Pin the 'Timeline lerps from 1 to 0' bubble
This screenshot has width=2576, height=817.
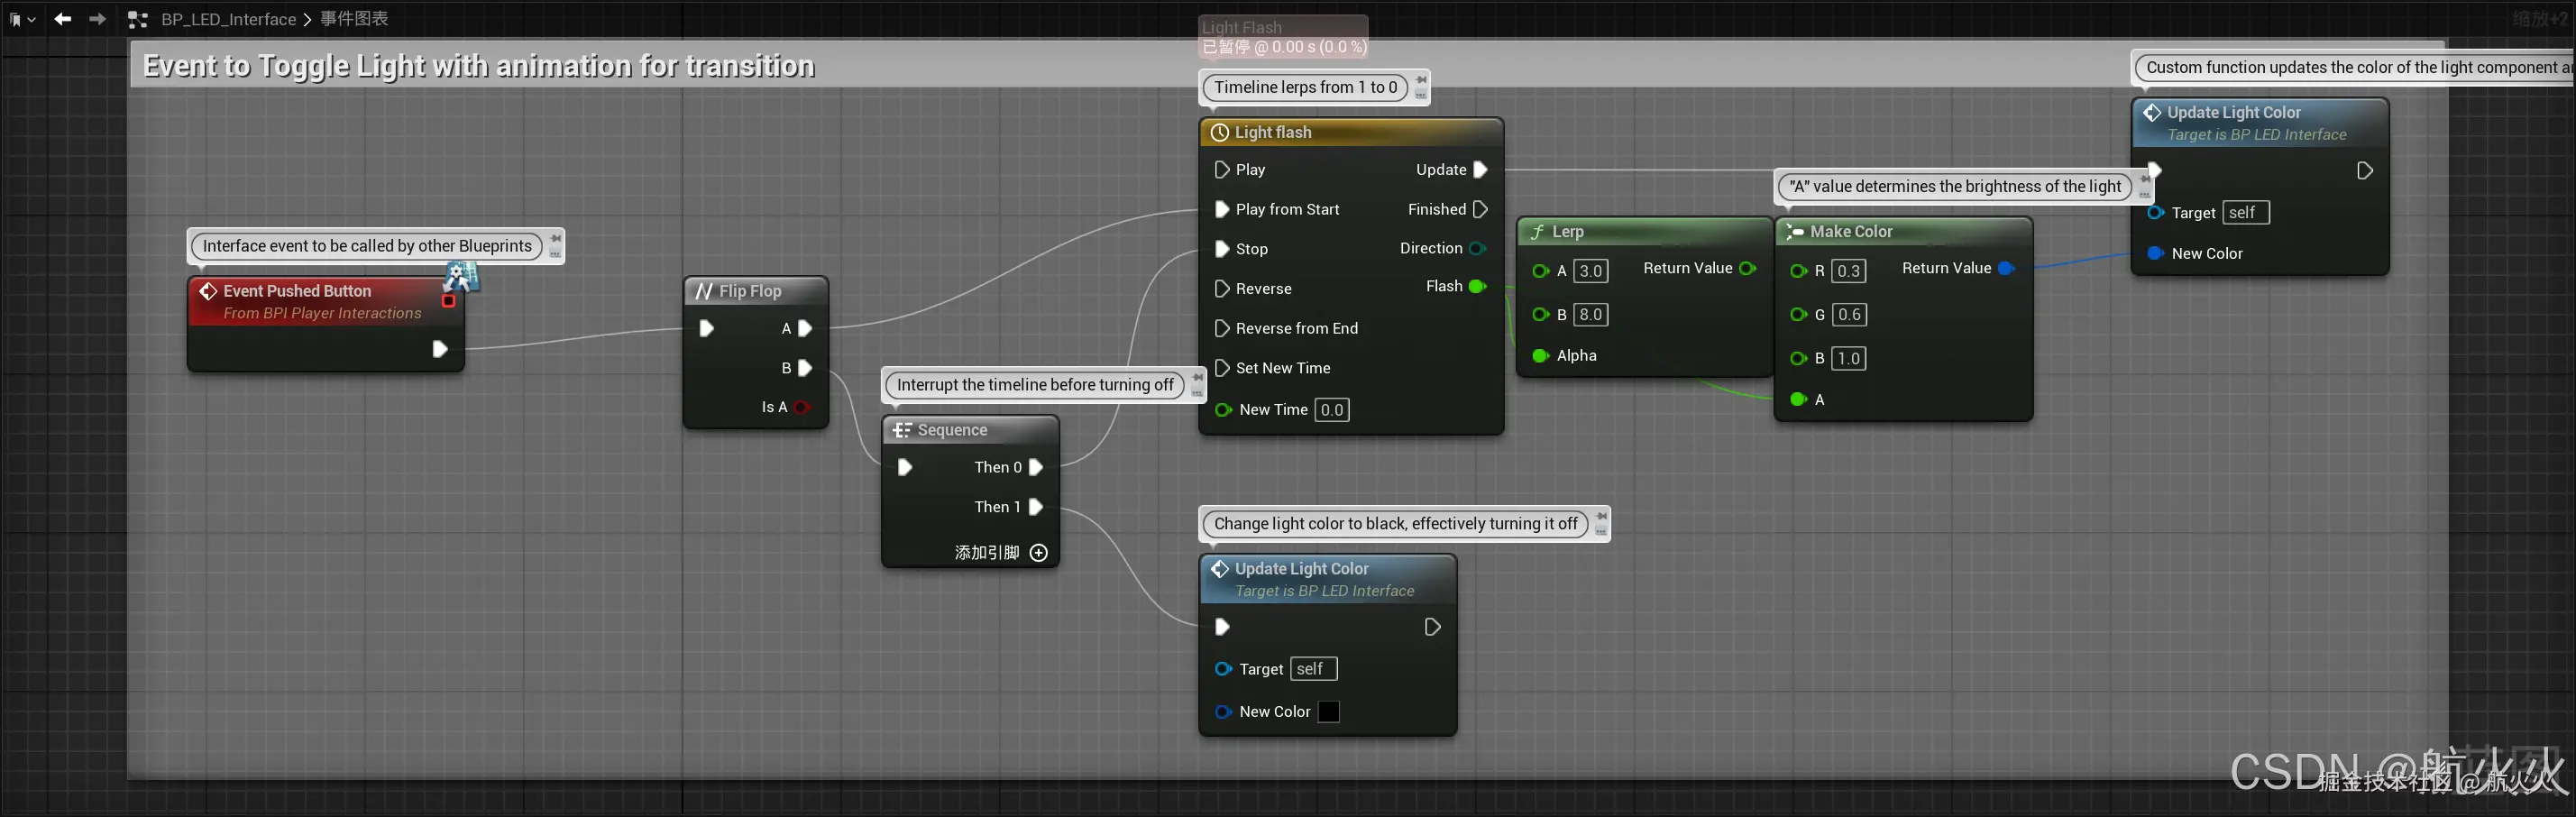click(1421, 80)
